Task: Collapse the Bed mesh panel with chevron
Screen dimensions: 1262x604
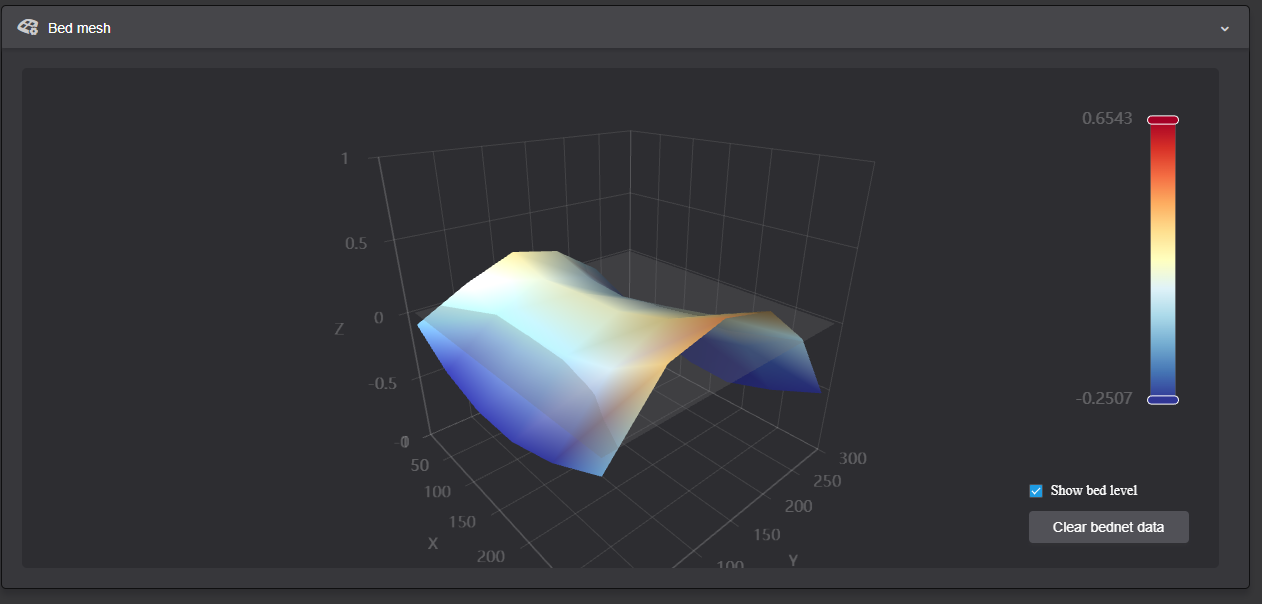Action: 1224,28
